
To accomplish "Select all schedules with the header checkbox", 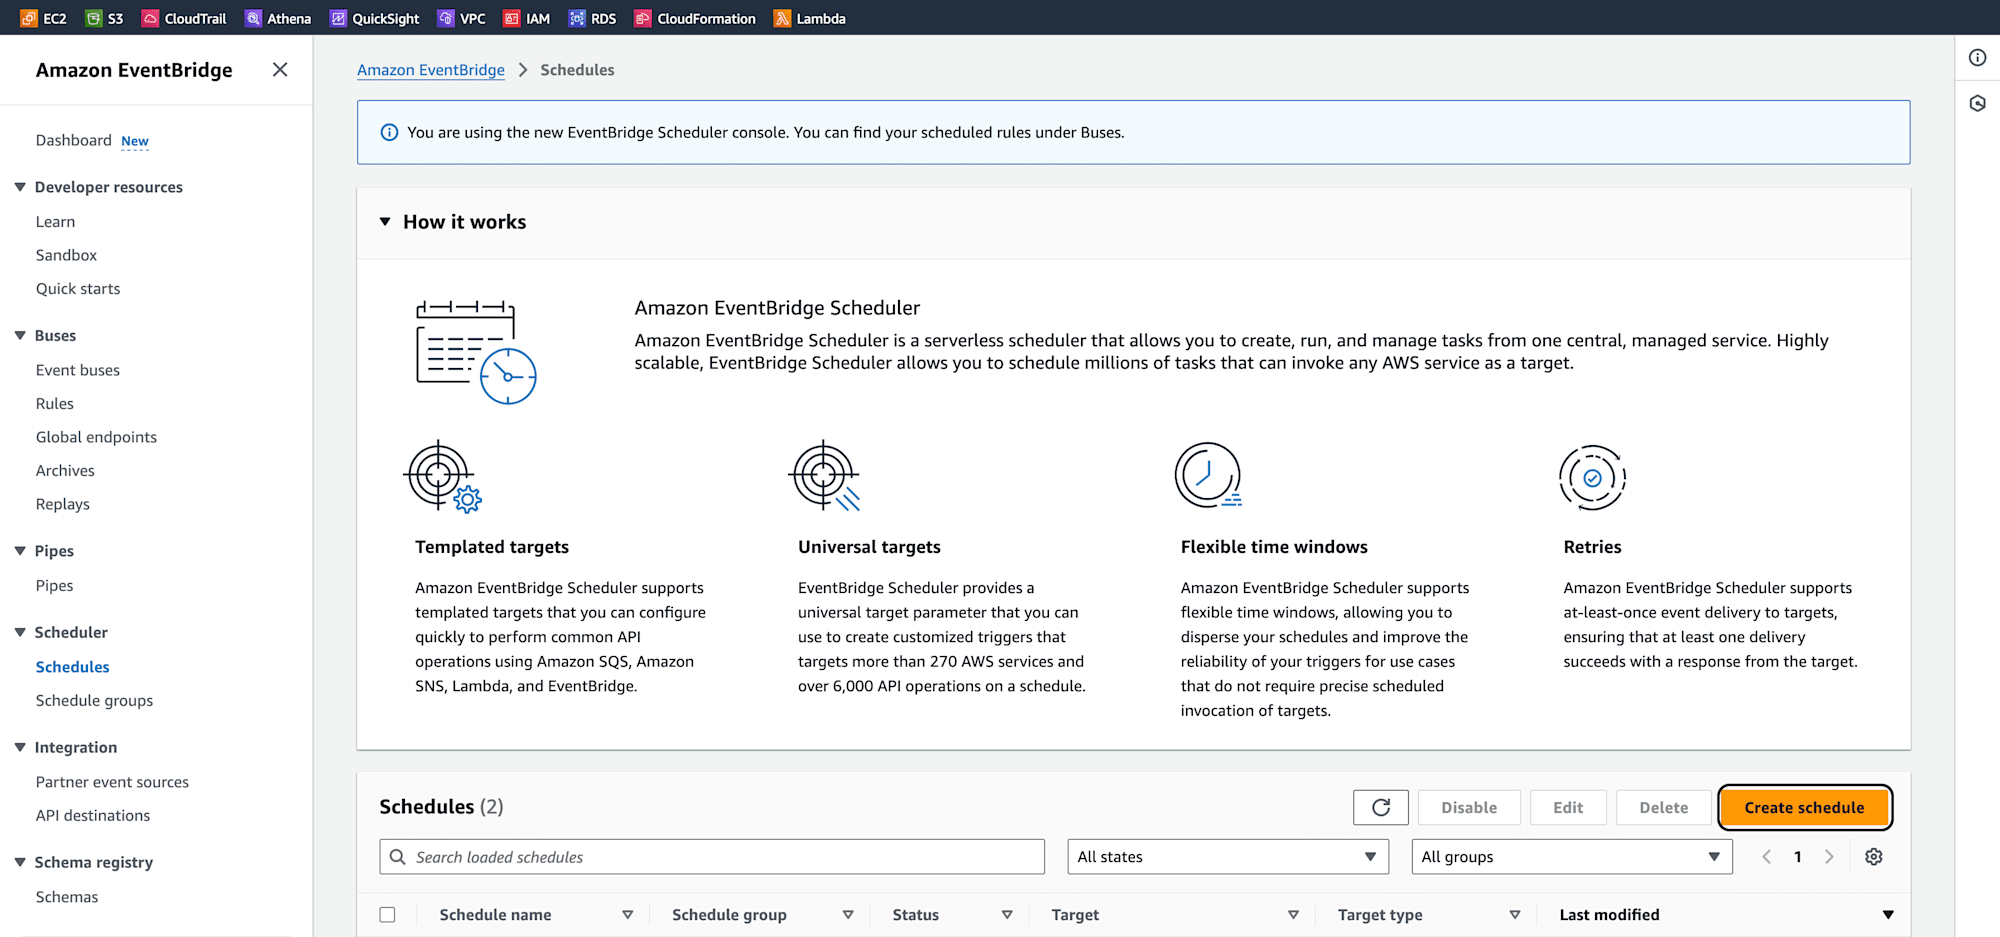I will pos(387,914).
